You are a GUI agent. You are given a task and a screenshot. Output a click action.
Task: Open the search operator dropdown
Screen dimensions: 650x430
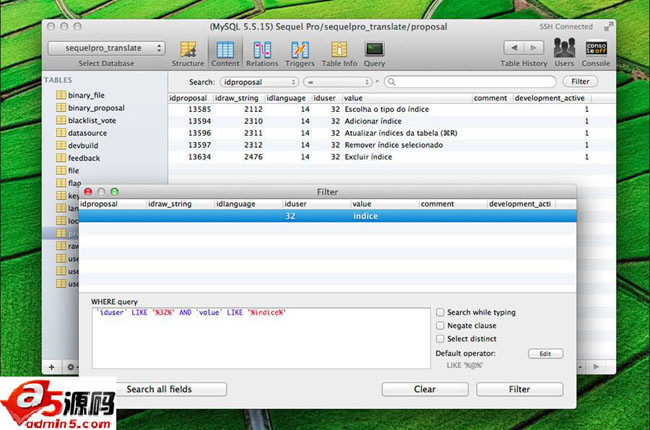click(x=337, y=82)
